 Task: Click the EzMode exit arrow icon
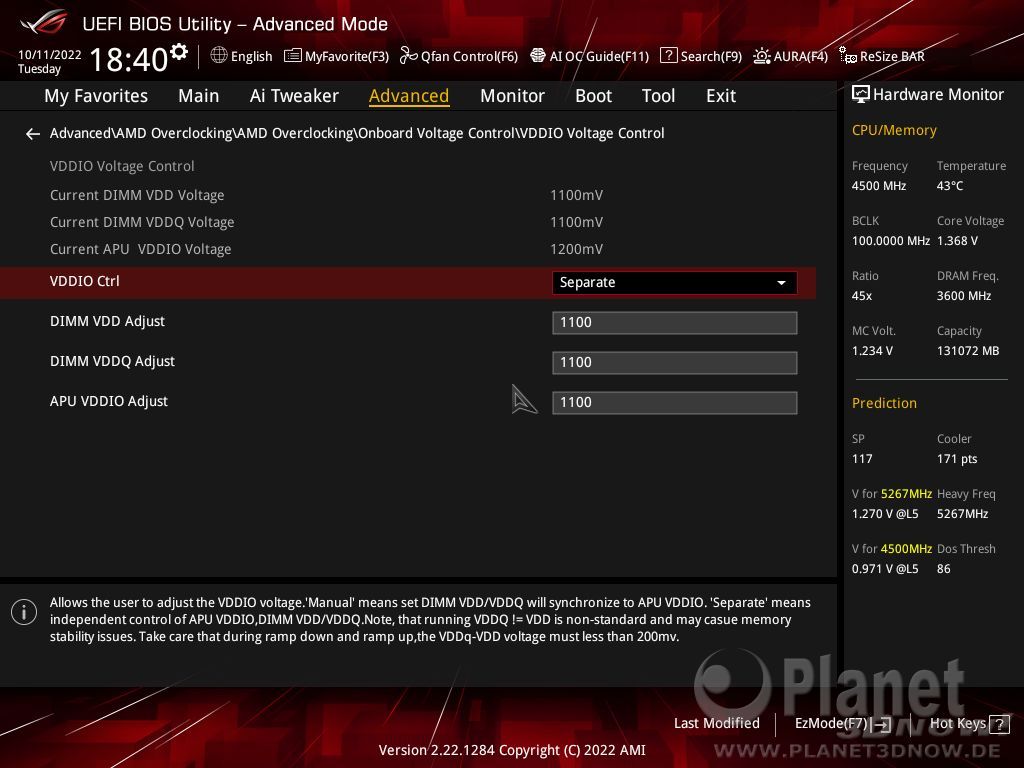[x=882, y=724]
